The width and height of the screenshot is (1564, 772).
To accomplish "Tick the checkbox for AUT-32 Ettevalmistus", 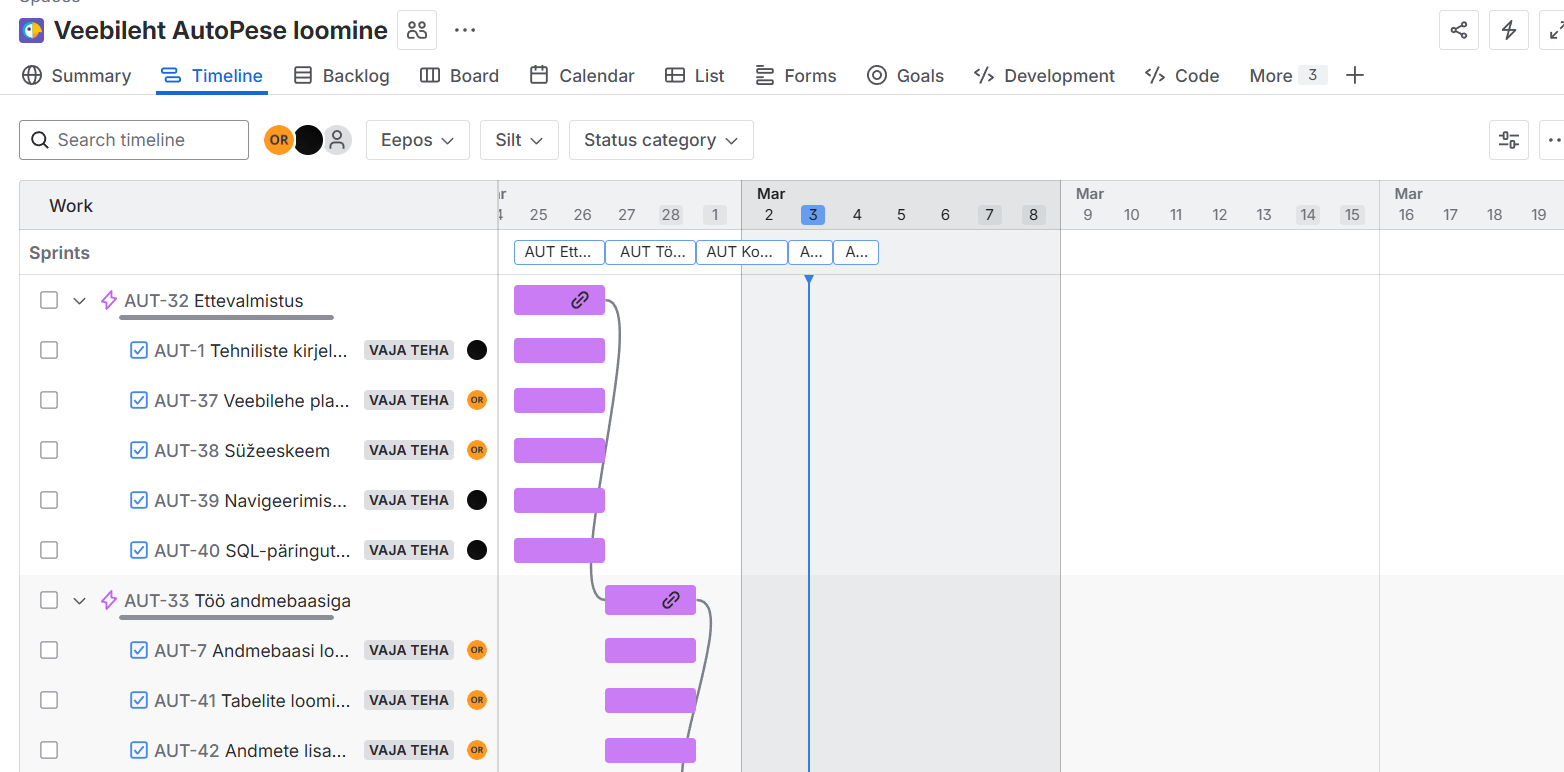I will point(49,300).
